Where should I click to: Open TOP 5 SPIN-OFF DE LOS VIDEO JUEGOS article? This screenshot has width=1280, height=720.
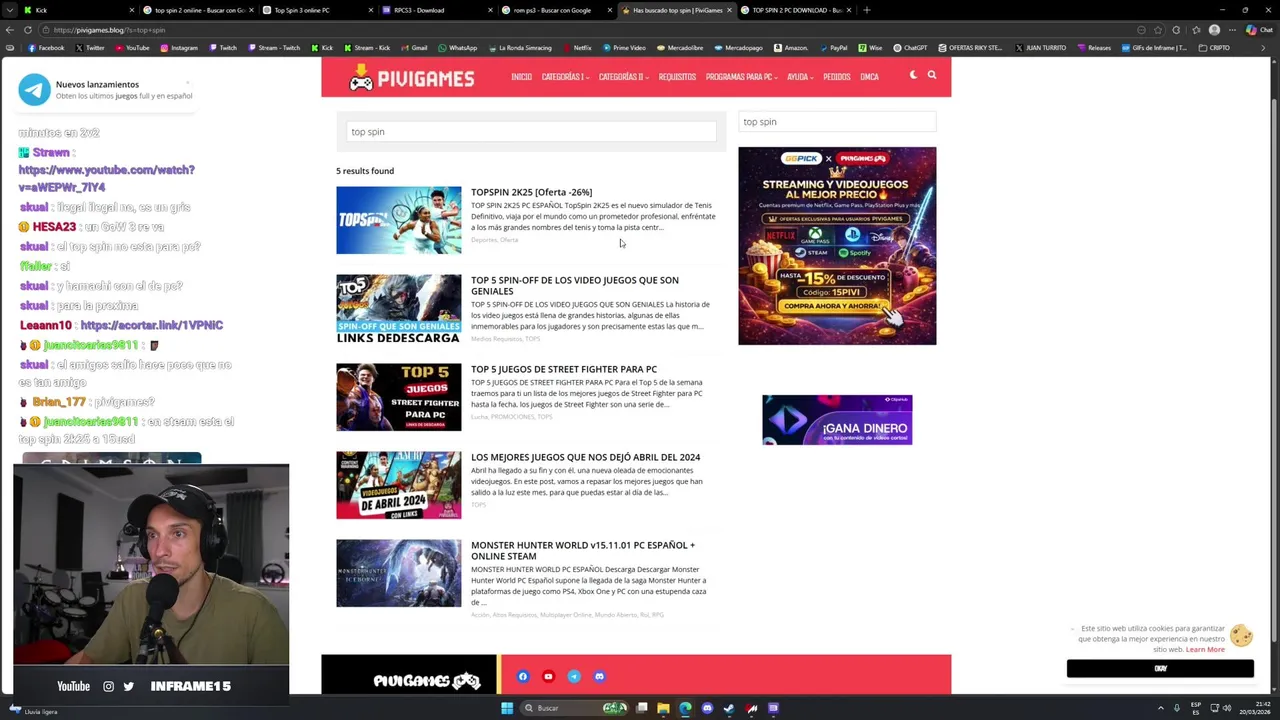pyautogui.click(x=575, y=286)
